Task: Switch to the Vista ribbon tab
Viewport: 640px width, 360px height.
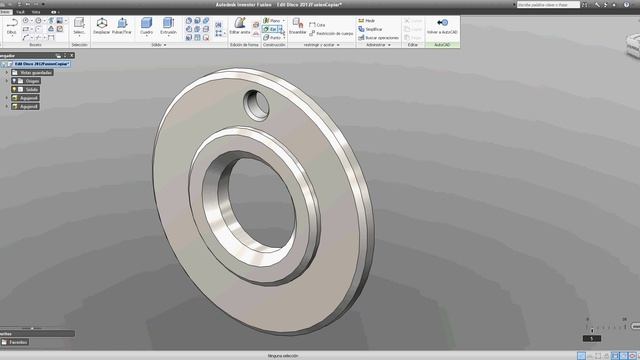Action: click(36, 12)
